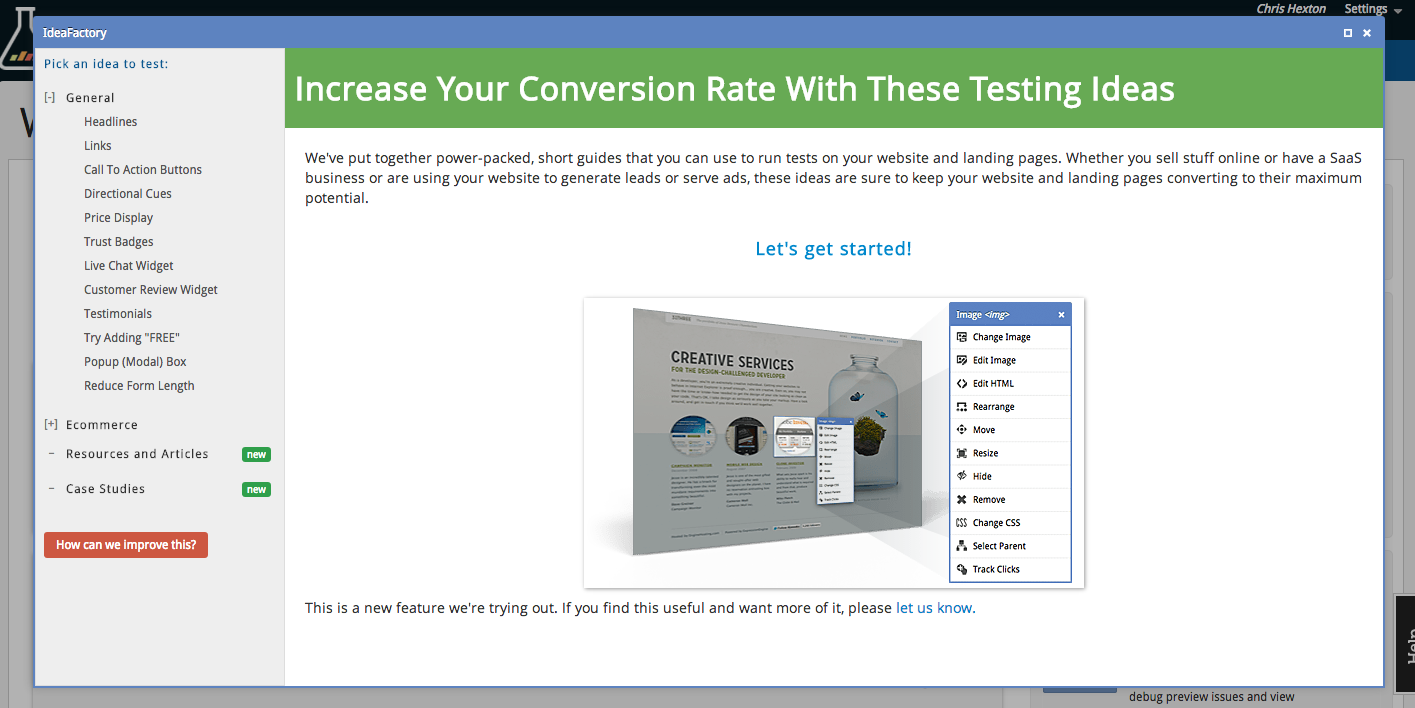Choose Reduce Form Length idea
The height and width of the screenshot is (708, 1415).
click(139, 386)
